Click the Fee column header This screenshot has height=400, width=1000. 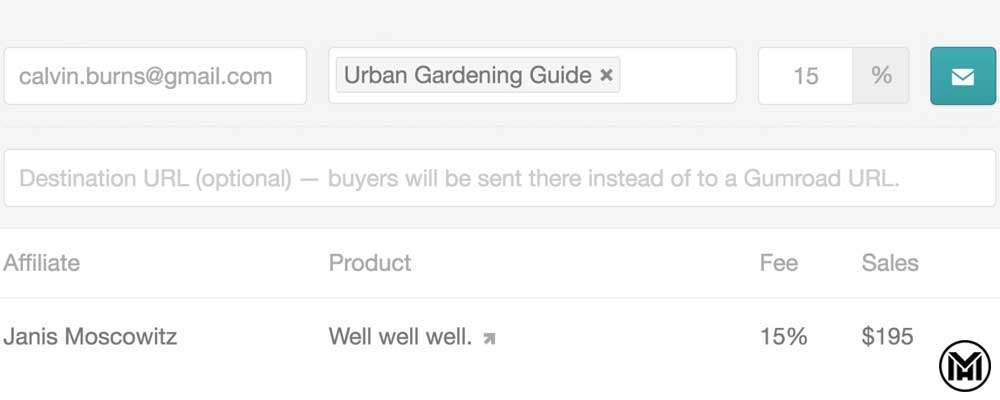[779, 263]
